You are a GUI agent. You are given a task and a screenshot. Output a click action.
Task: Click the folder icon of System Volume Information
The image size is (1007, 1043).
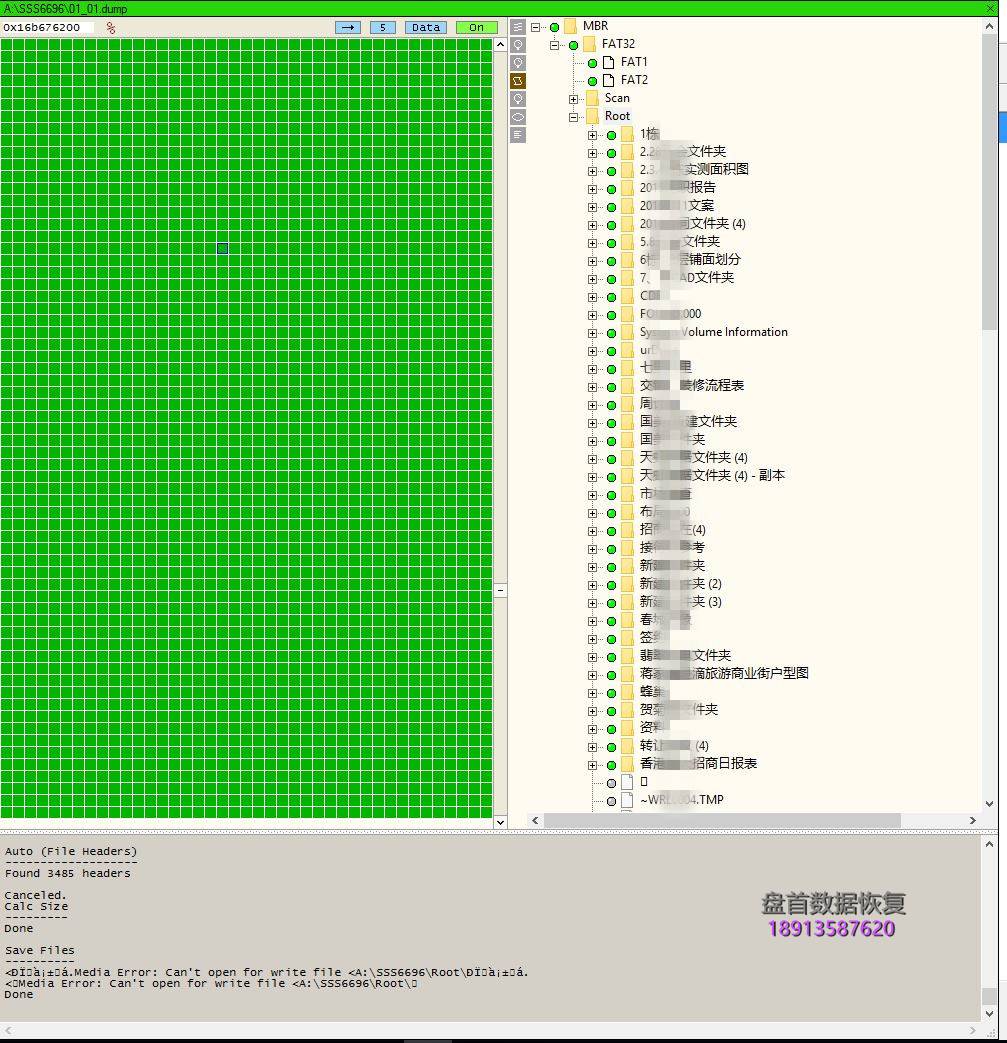coord(627,332)
